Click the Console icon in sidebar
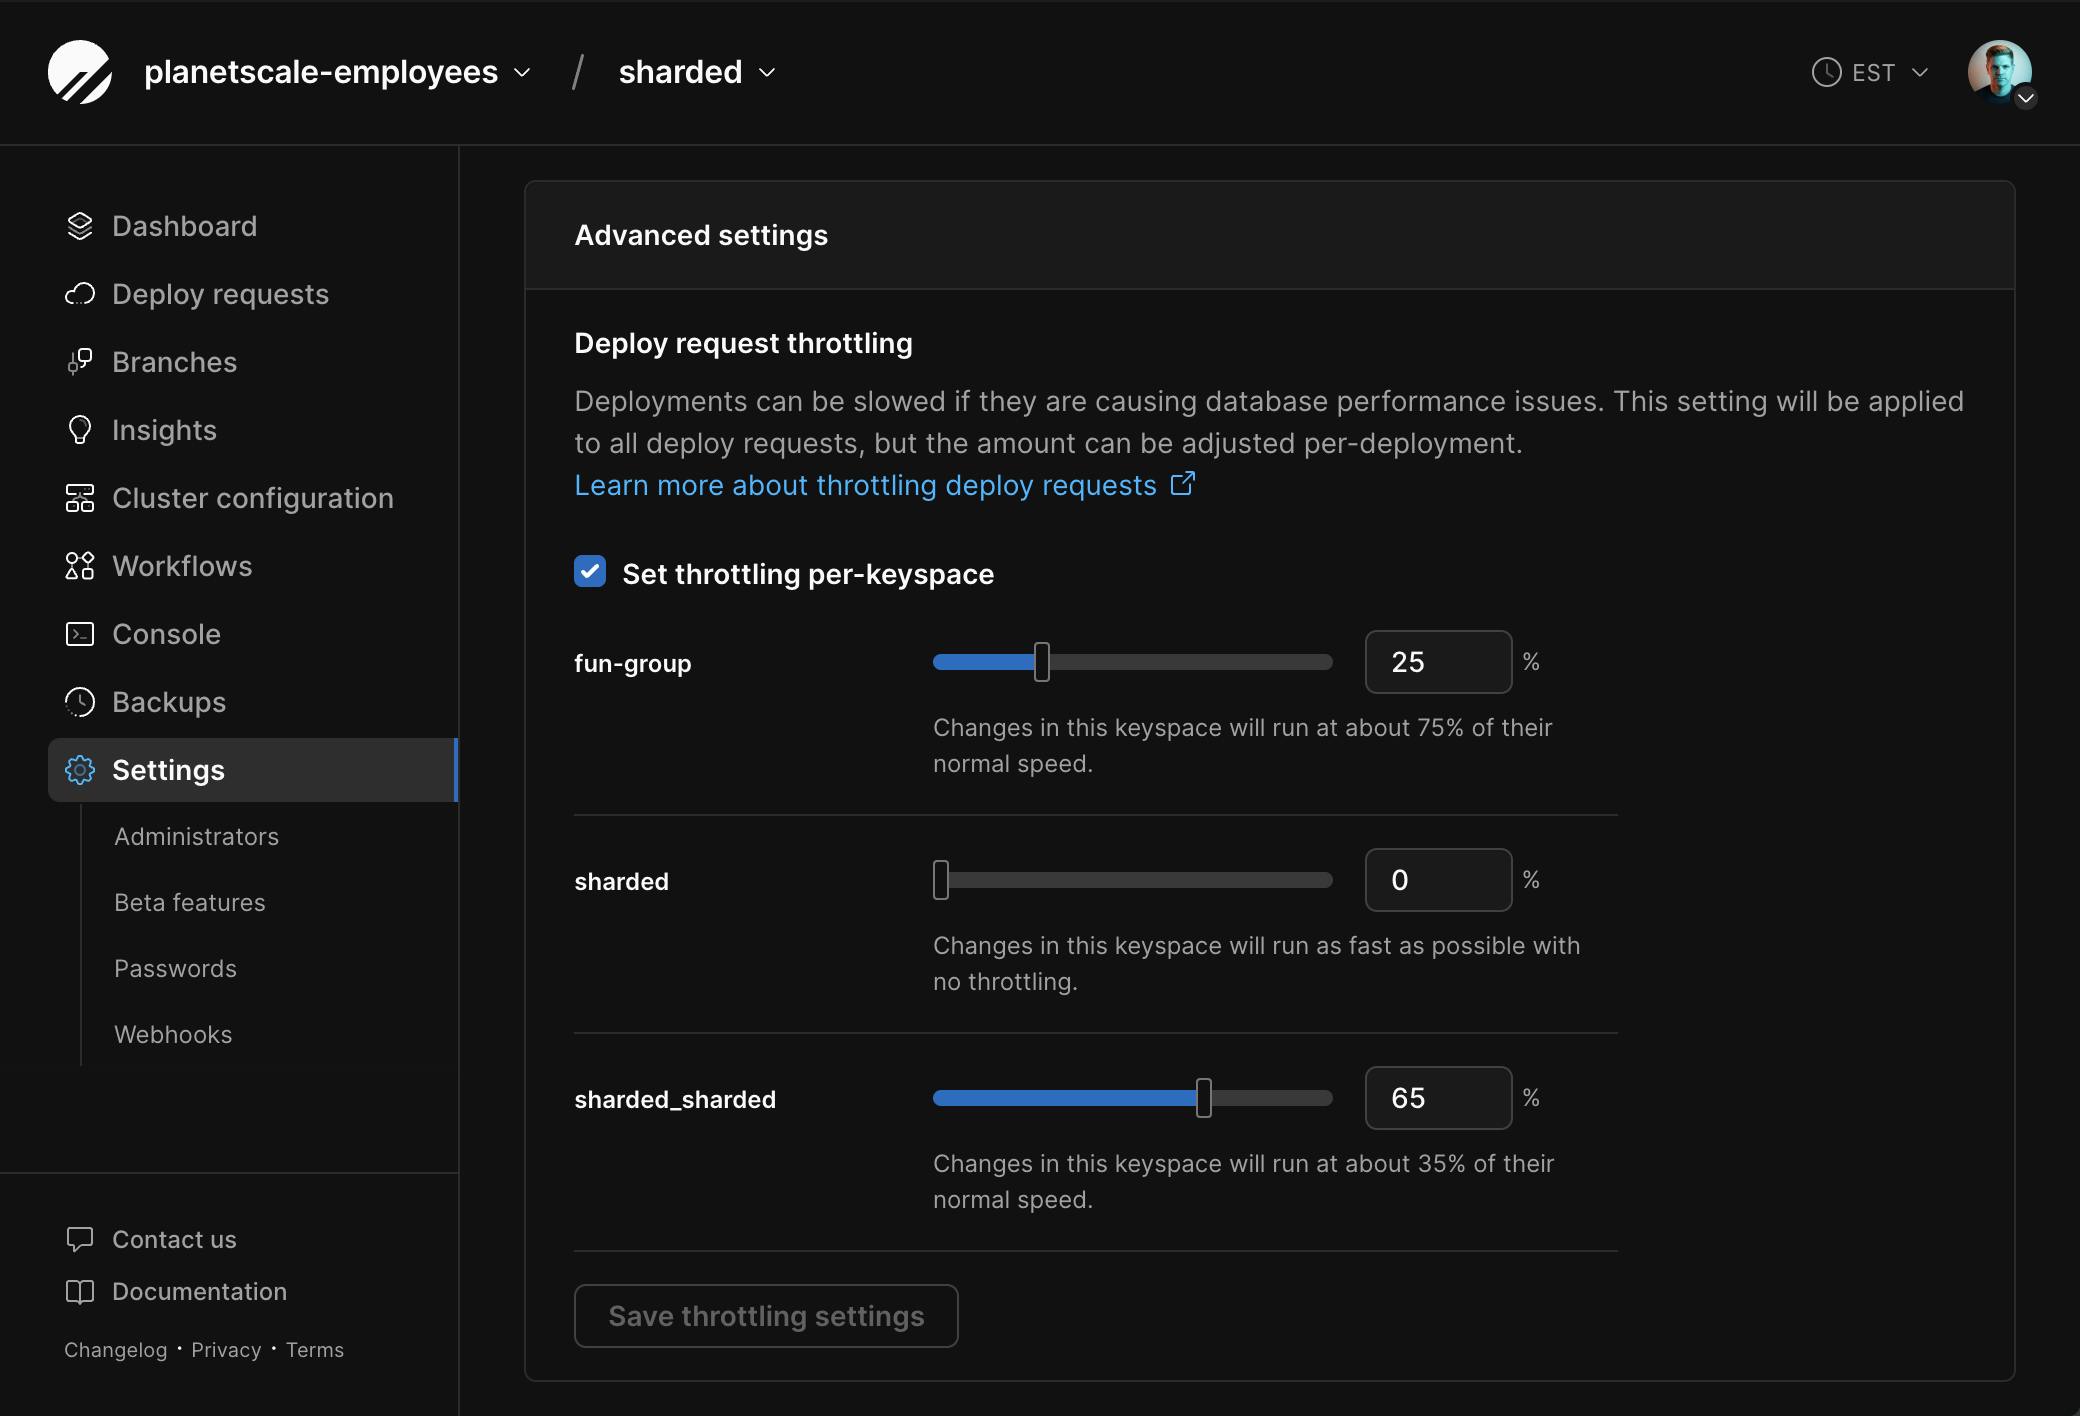Viewport: 2080px width, 1416px height. tap(79, 634)
